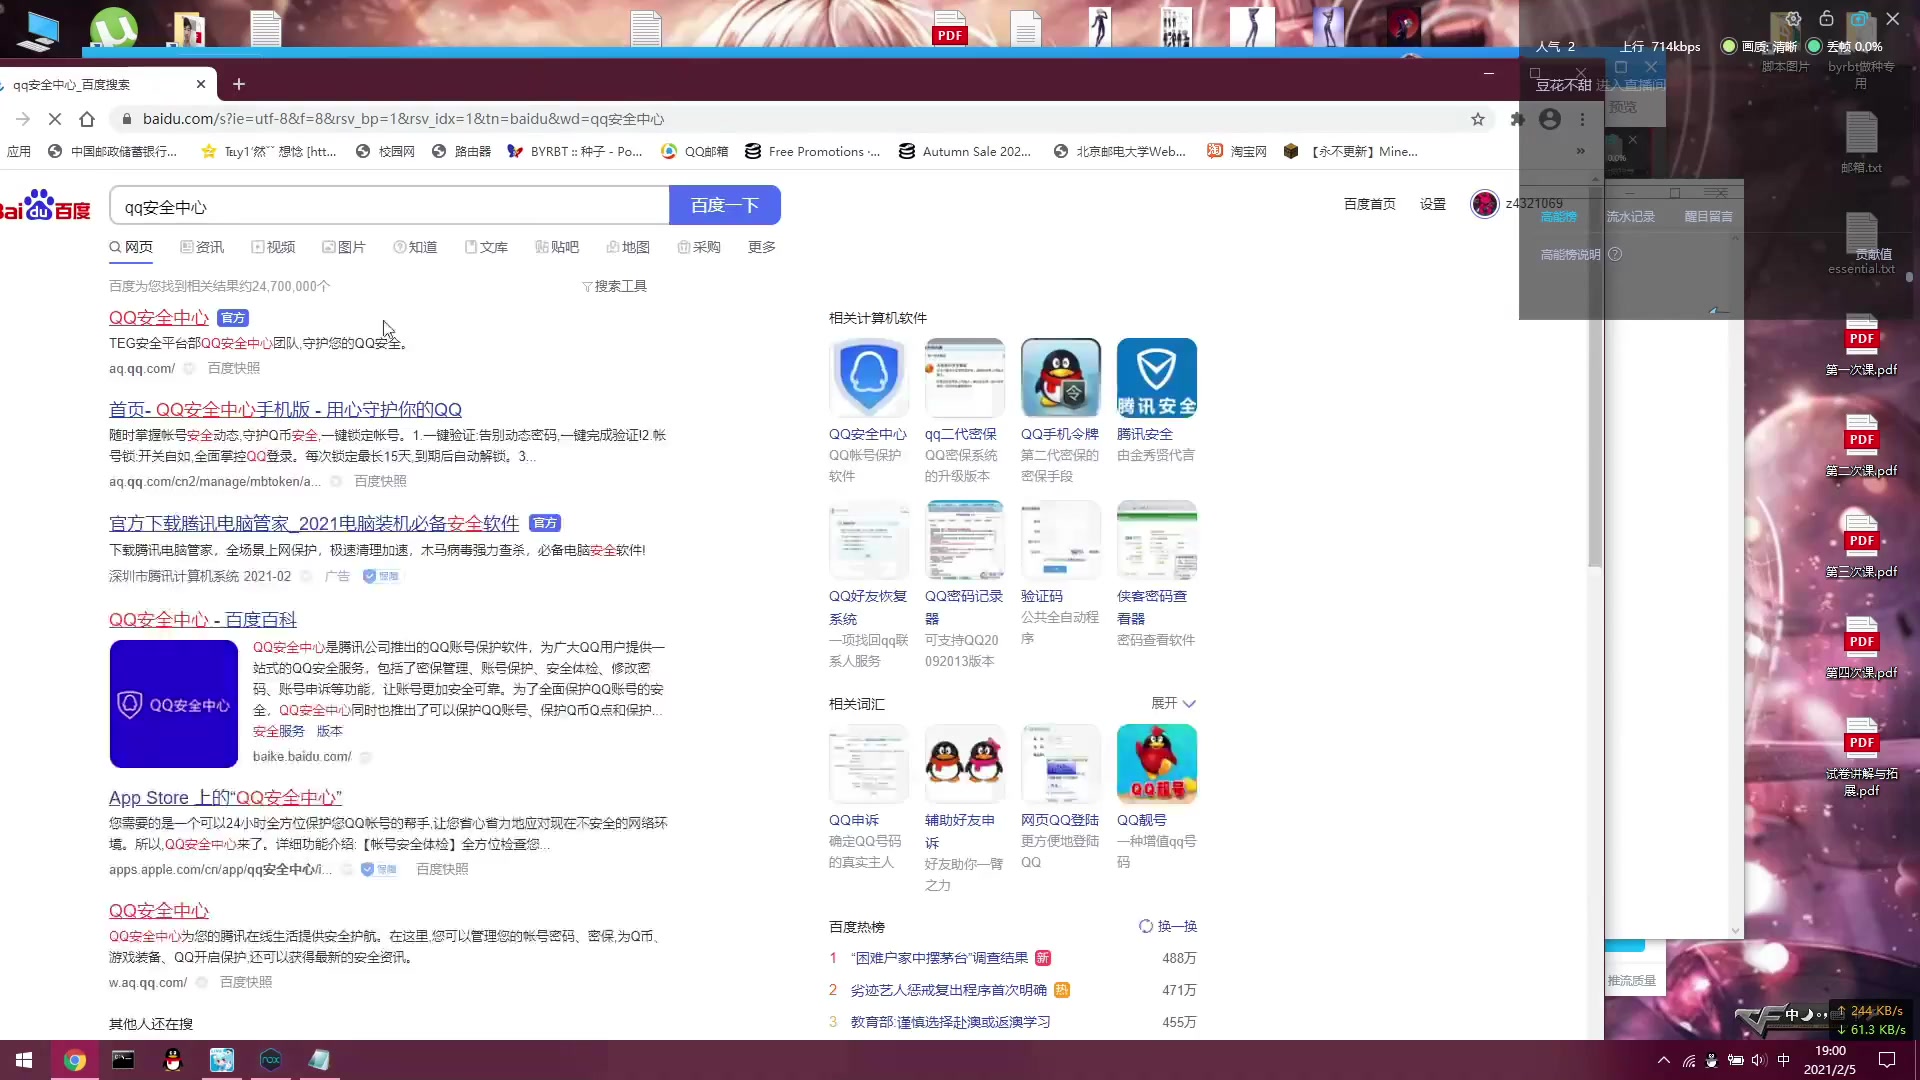Open the Chrome profile avatar icon
The image size is (1920, 1080).
coord(1550,119)
